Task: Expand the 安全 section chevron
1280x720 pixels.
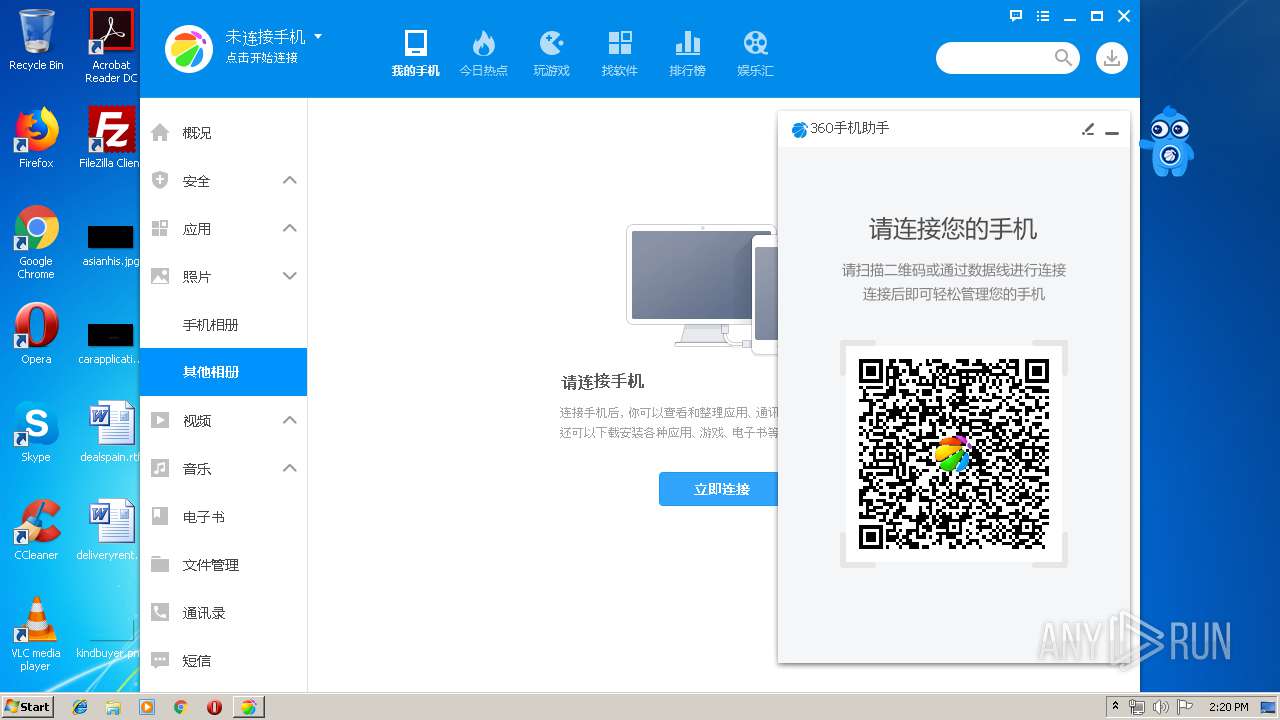Action: (x=290, y=180)
